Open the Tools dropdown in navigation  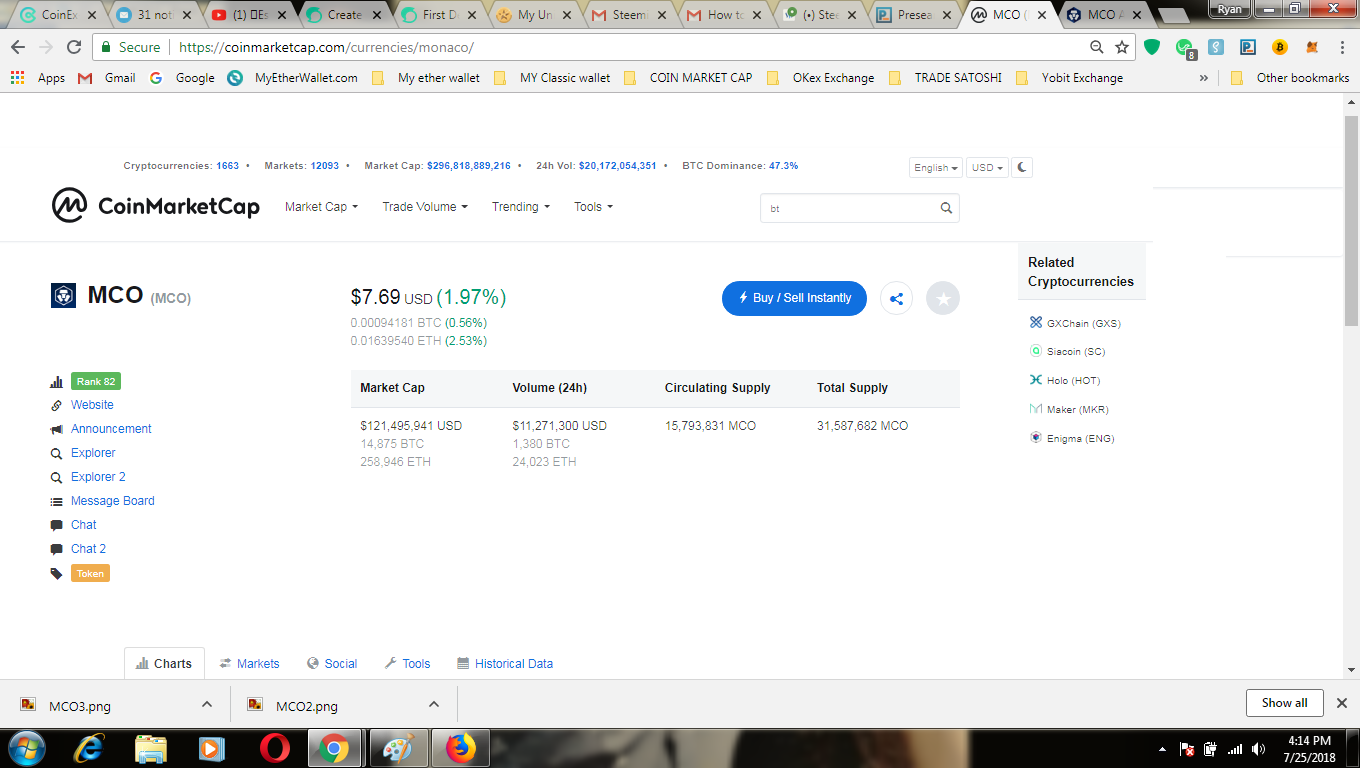click(x=593, y=207)
